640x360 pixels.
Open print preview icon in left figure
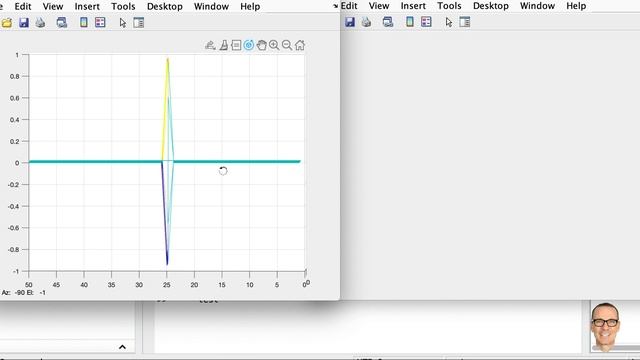point(62,22)
